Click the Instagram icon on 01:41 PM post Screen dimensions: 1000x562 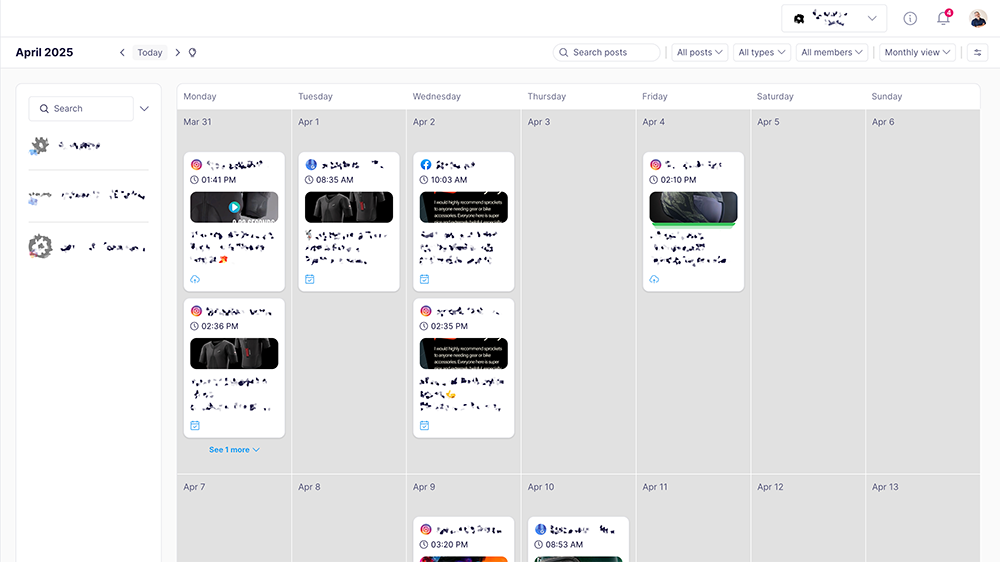pyautogui.click(x=196, y=165)
